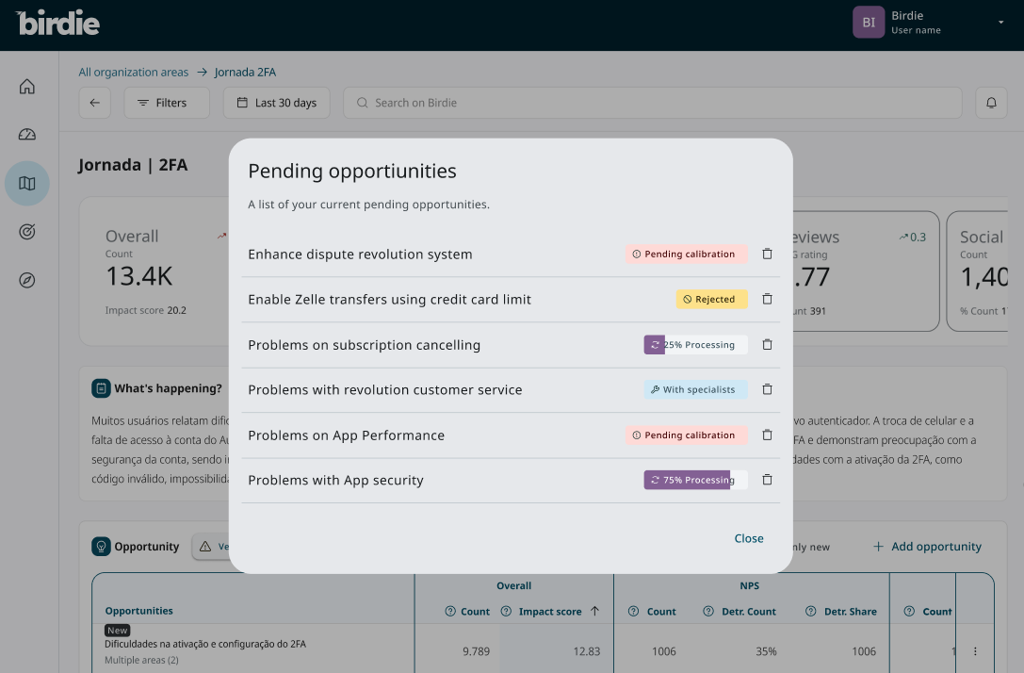Delete 'Problems with App security' opportunity
Screen dimensions: 1024x673
(767, 480)
